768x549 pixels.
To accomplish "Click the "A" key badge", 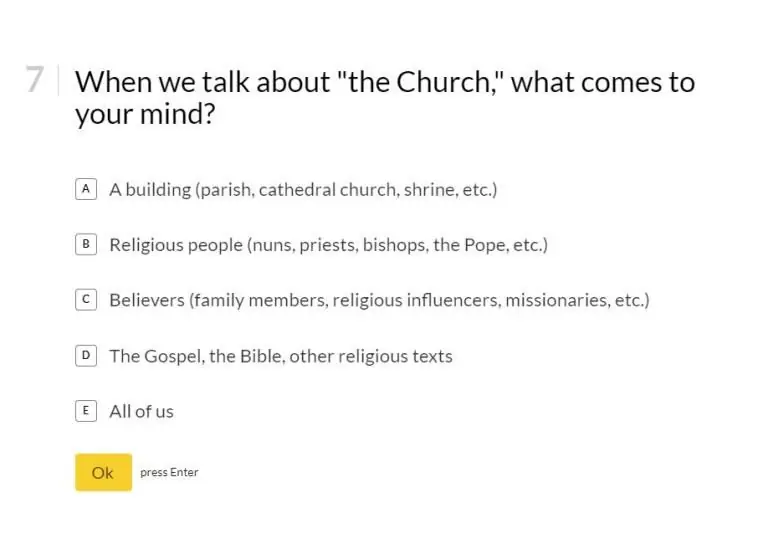I will (x=86, y=189).
